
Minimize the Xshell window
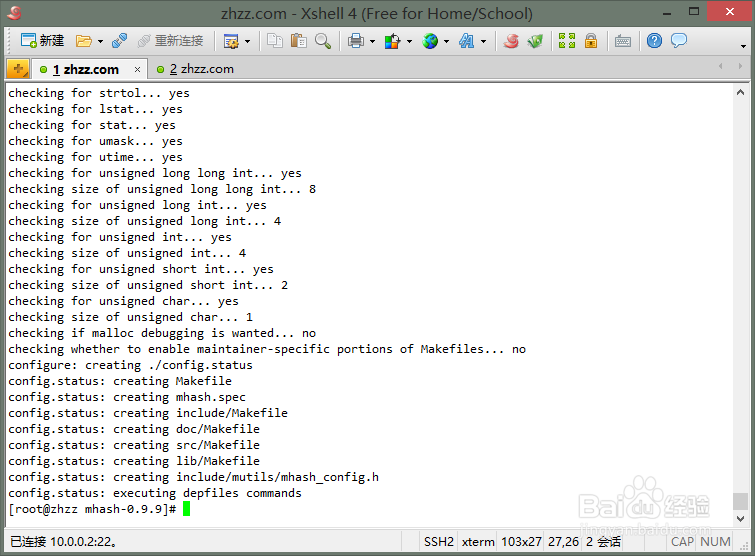coord(667,13)
